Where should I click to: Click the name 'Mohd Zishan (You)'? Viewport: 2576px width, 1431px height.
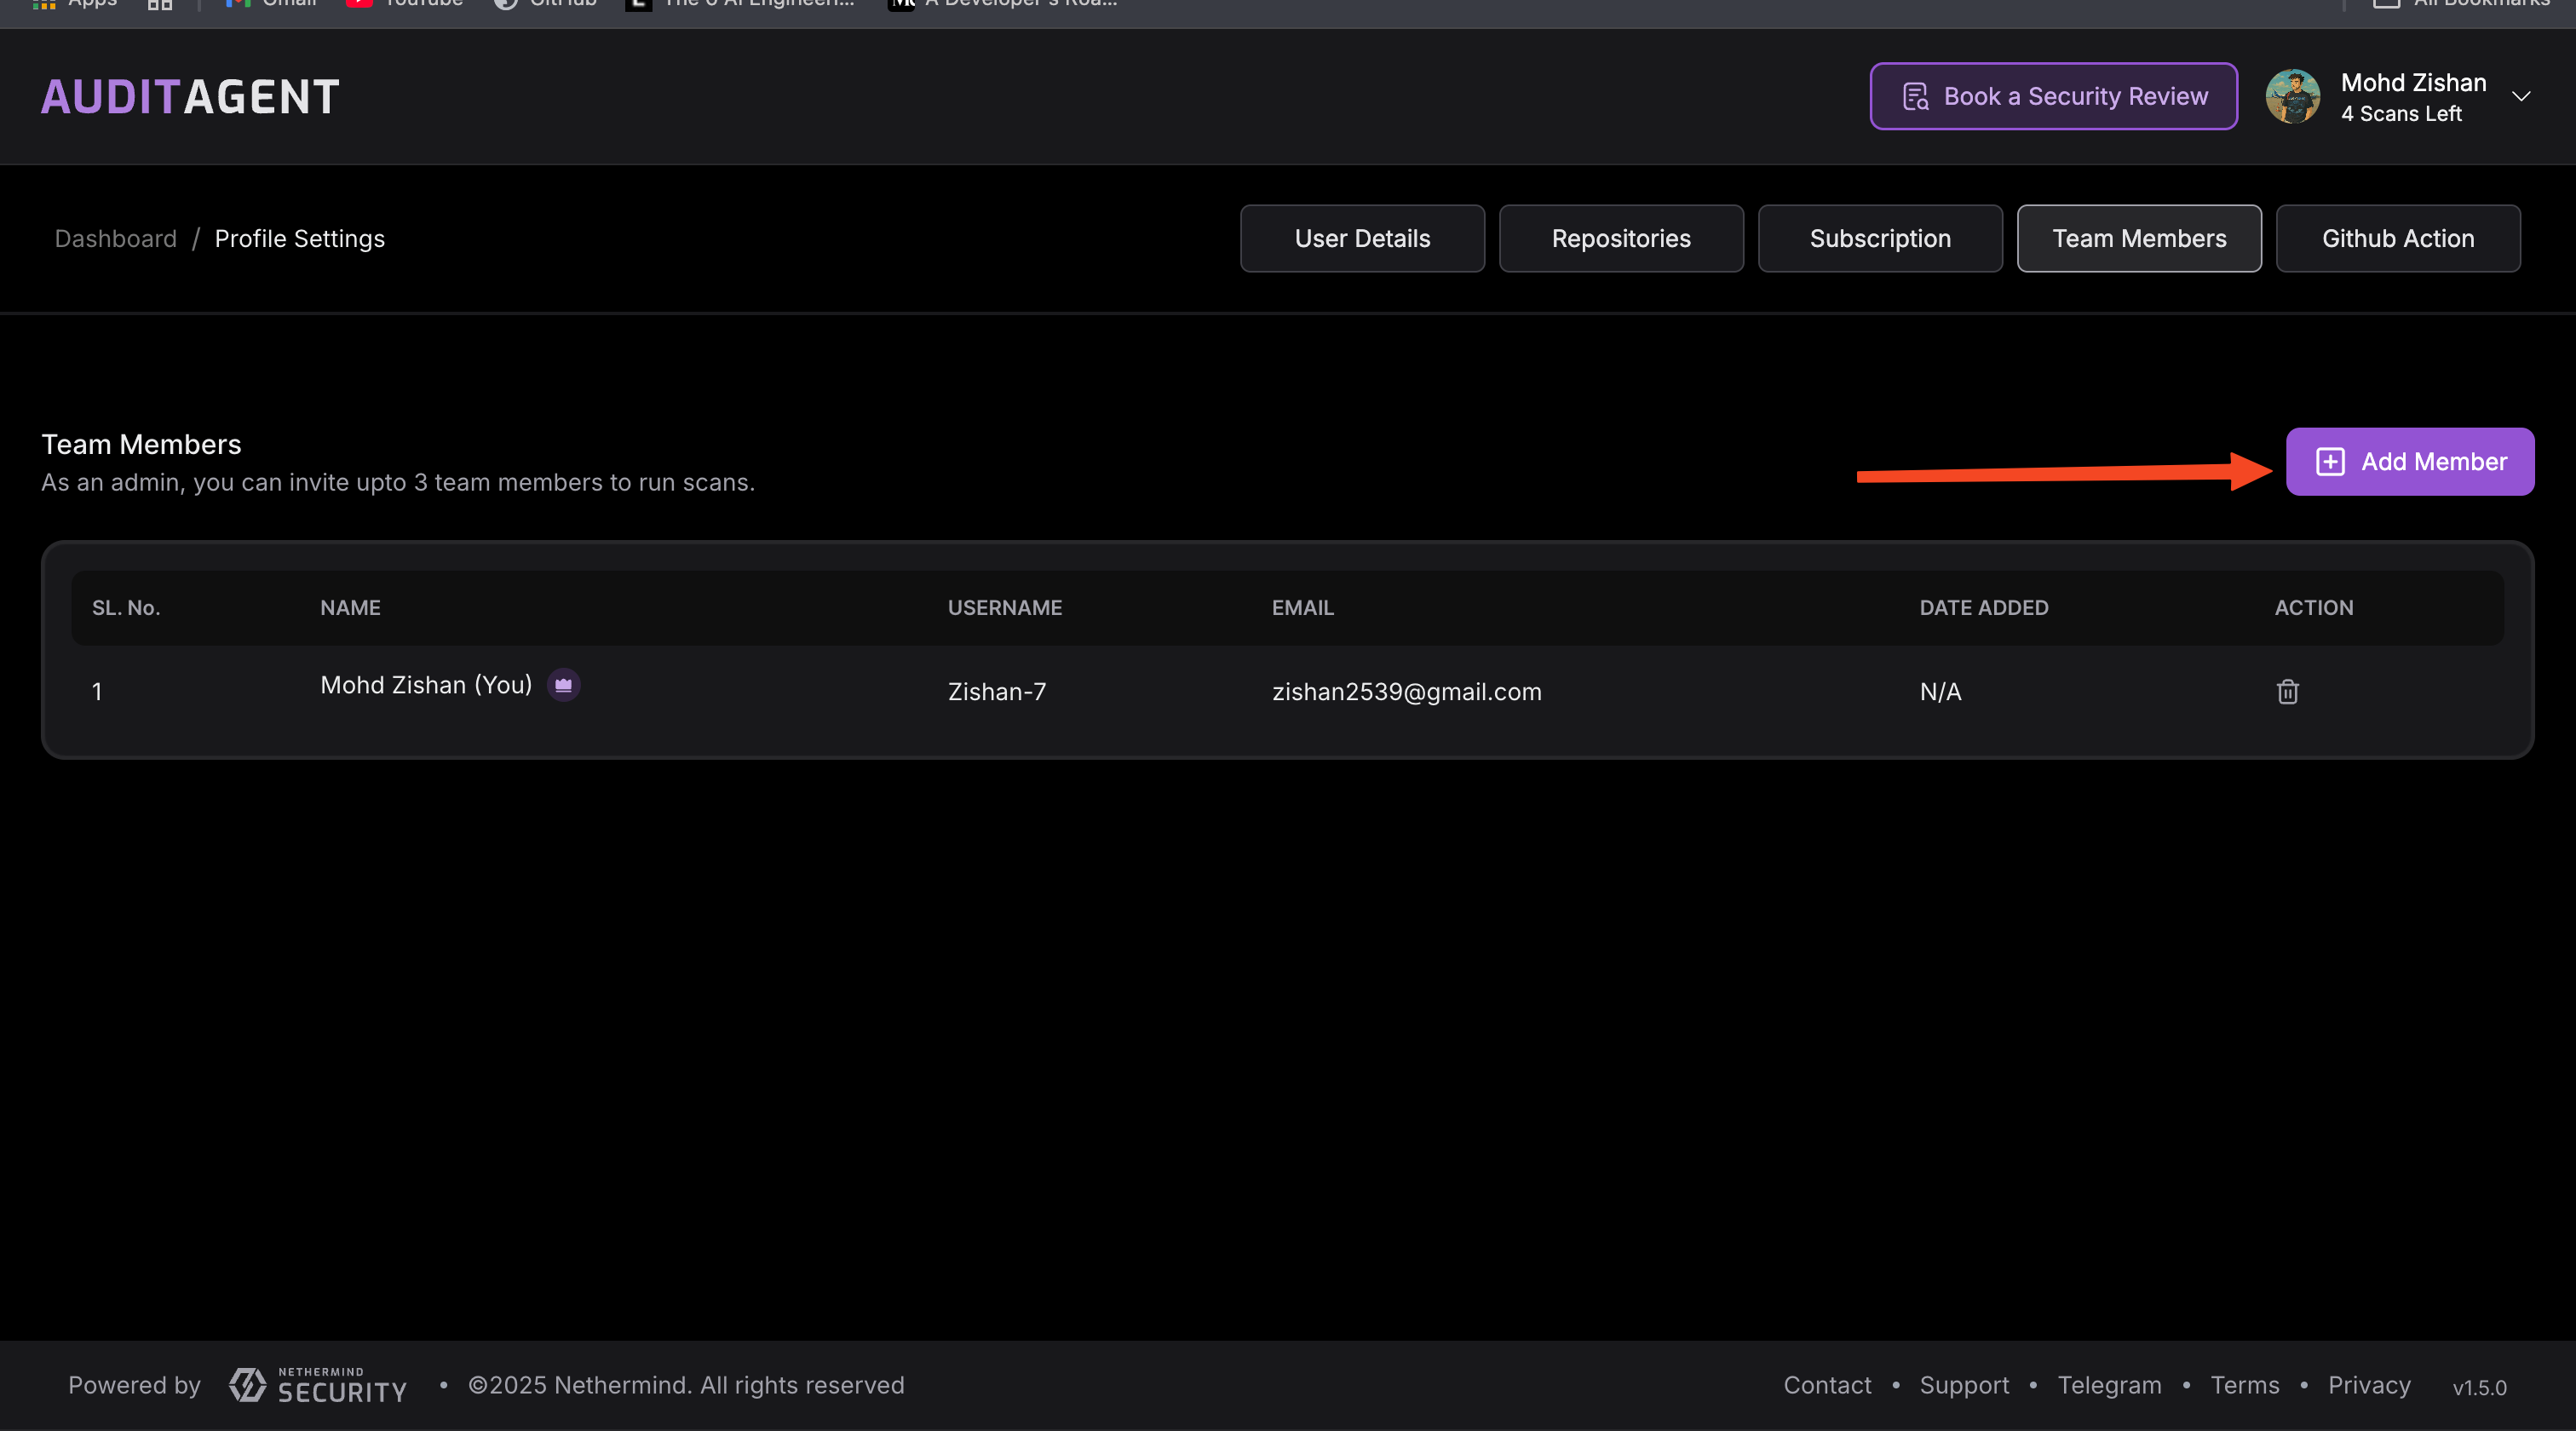[x=426, y=685]
